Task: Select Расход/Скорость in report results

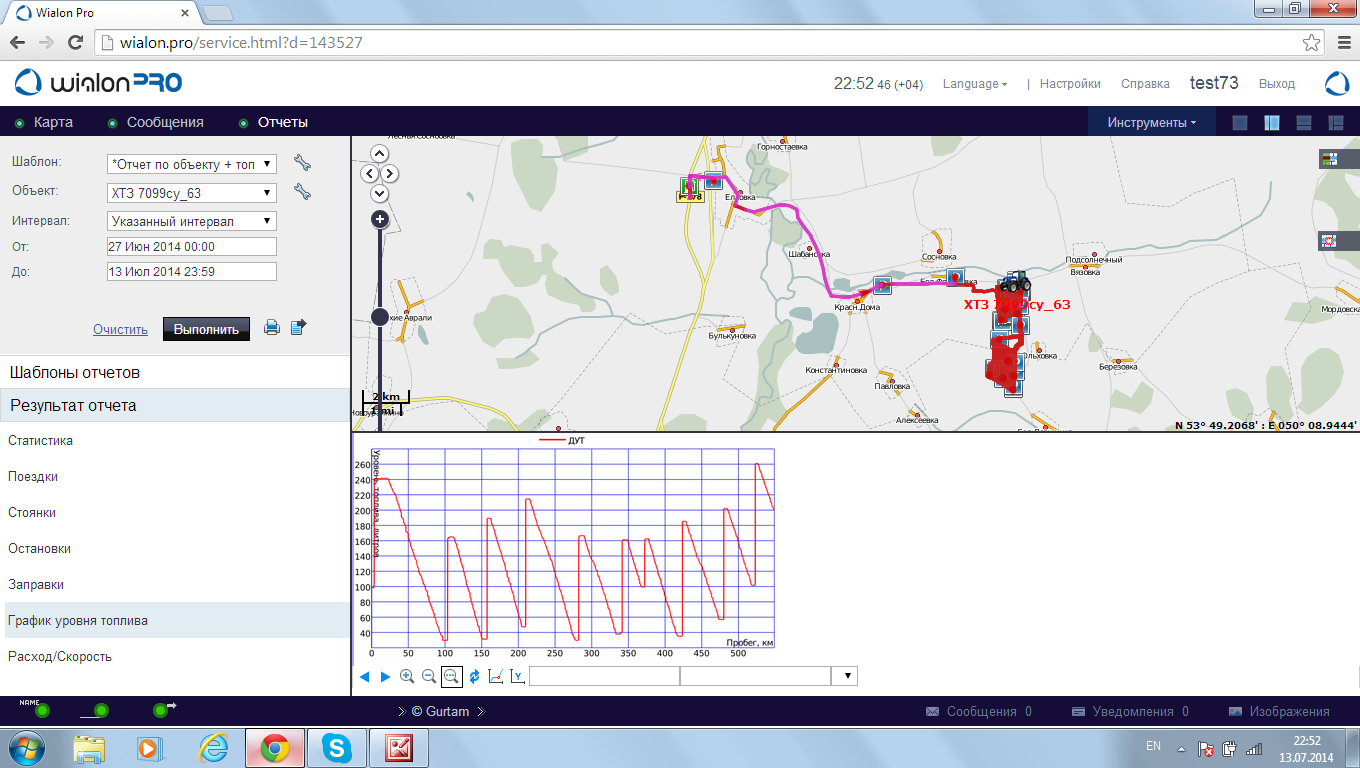Action: coord(60,657)
